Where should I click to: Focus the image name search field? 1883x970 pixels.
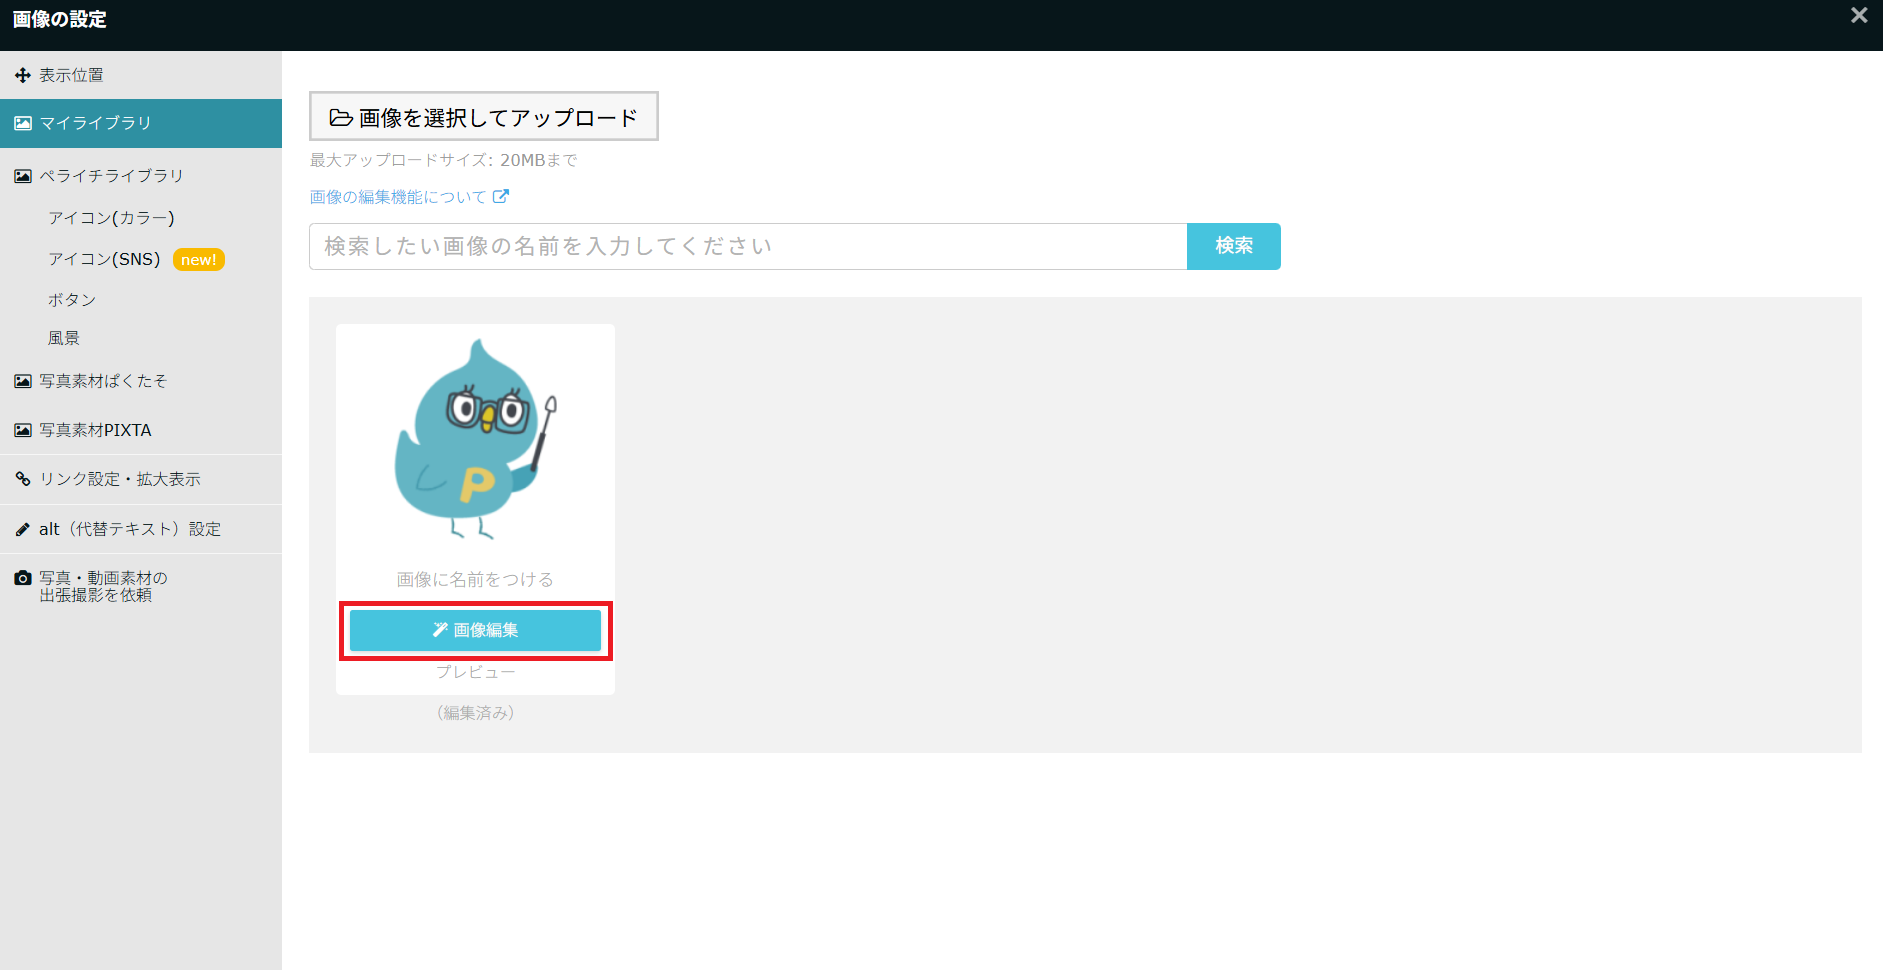coord(748,246)
